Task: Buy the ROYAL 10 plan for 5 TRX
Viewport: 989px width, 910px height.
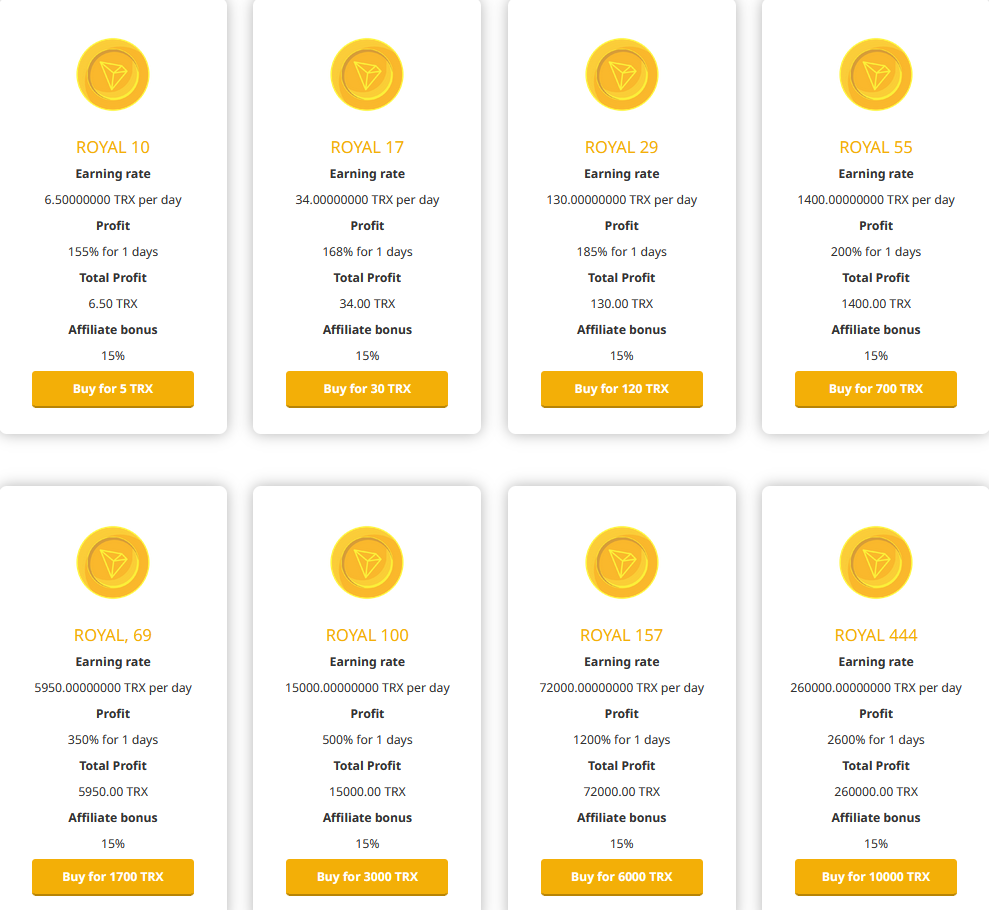Action: 113,389
